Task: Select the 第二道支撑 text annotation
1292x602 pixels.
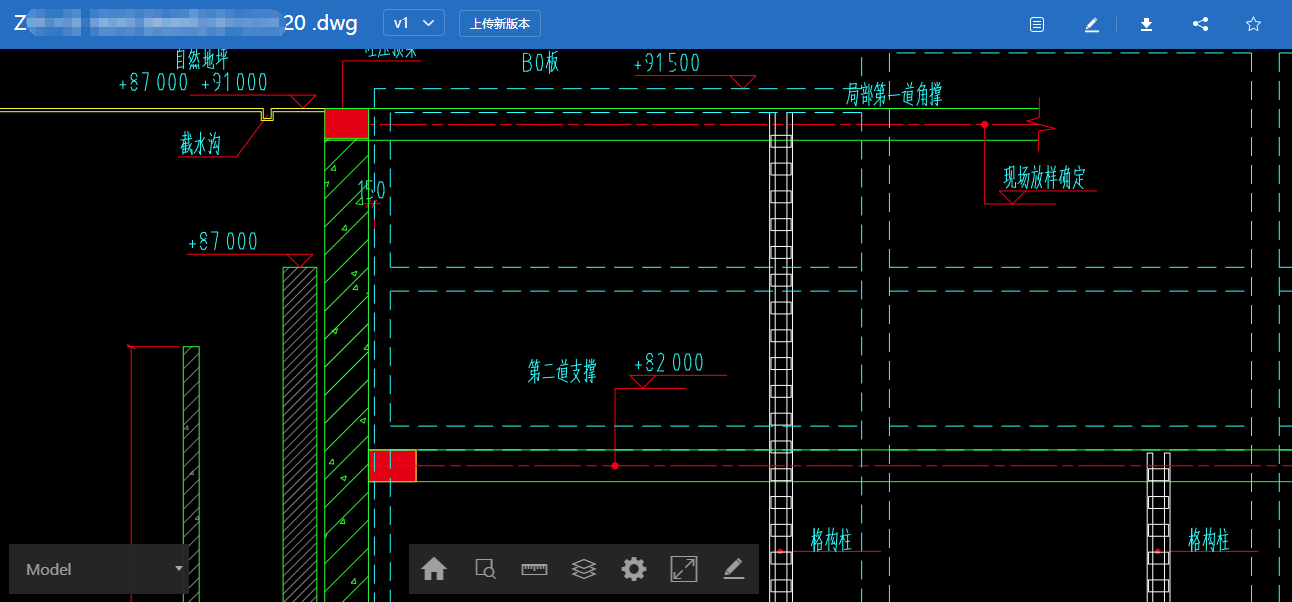Action: (x=562, y=372)
